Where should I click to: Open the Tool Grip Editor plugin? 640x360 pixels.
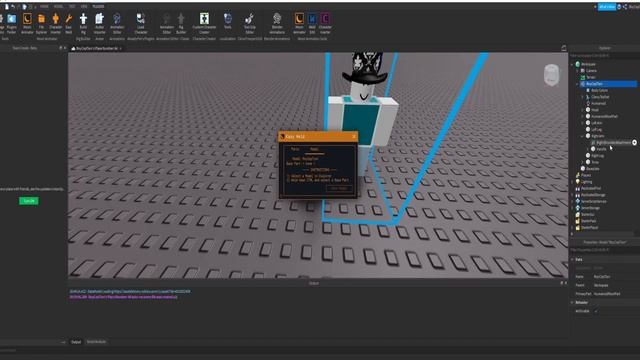(x=249, y=24)
